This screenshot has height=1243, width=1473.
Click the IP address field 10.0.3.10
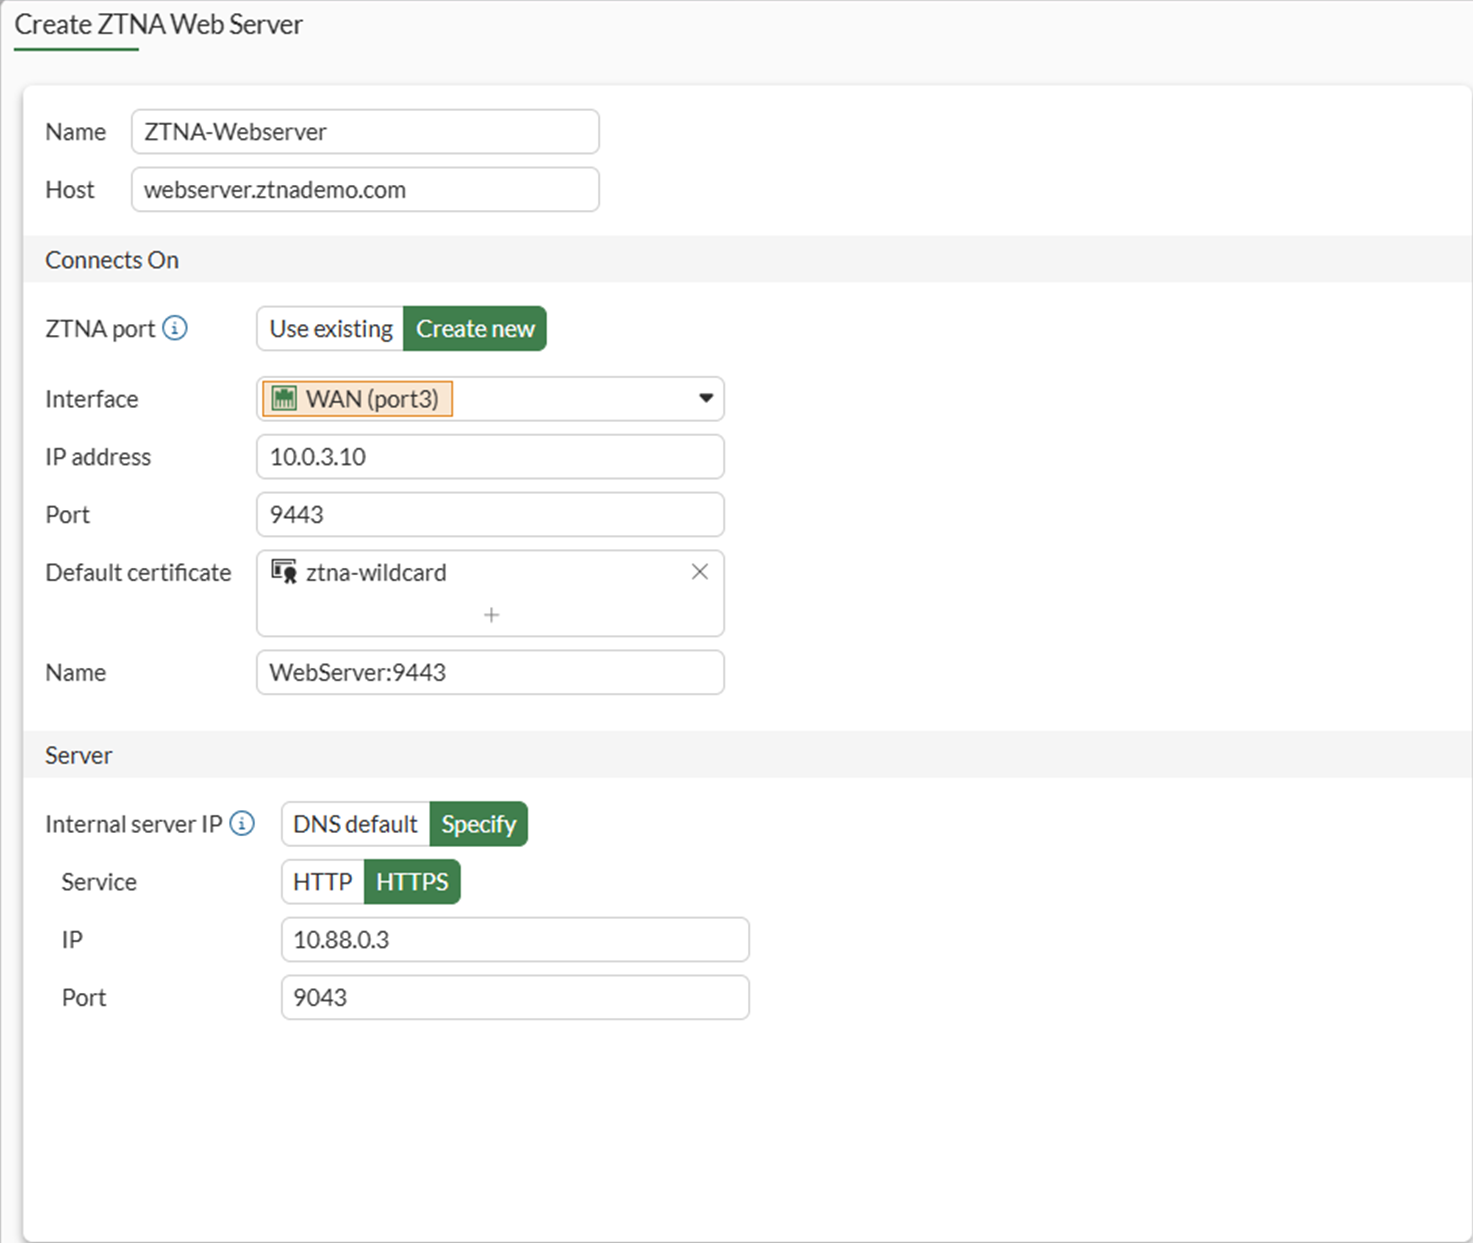[x=490, y=457]
